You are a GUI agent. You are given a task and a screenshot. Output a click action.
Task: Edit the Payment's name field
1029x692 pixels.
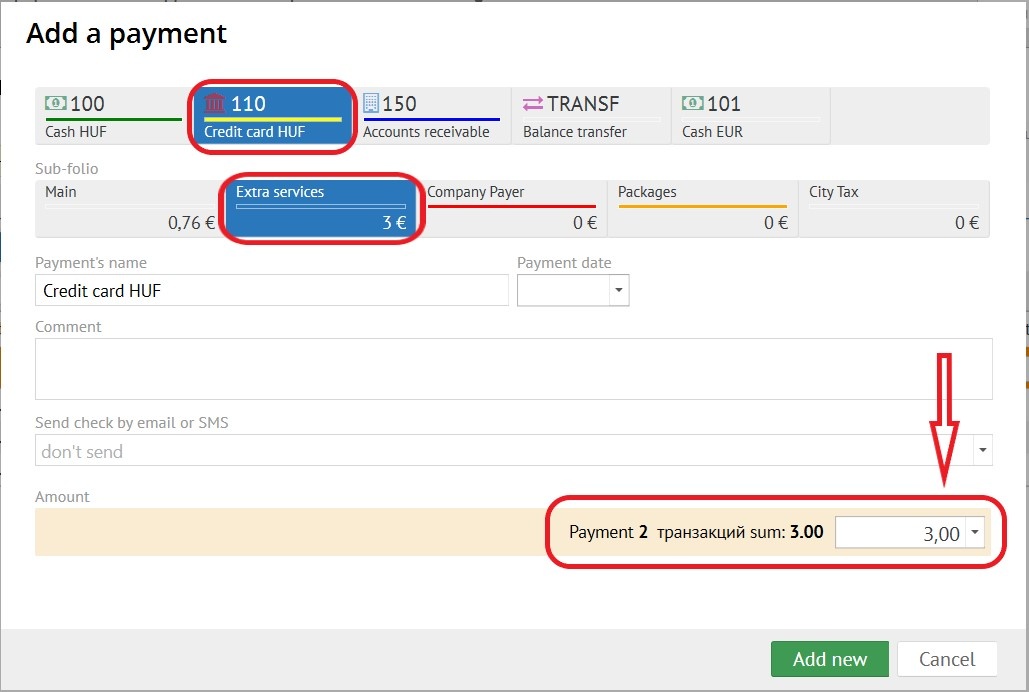pyautogui.click(x=272, y=290)
